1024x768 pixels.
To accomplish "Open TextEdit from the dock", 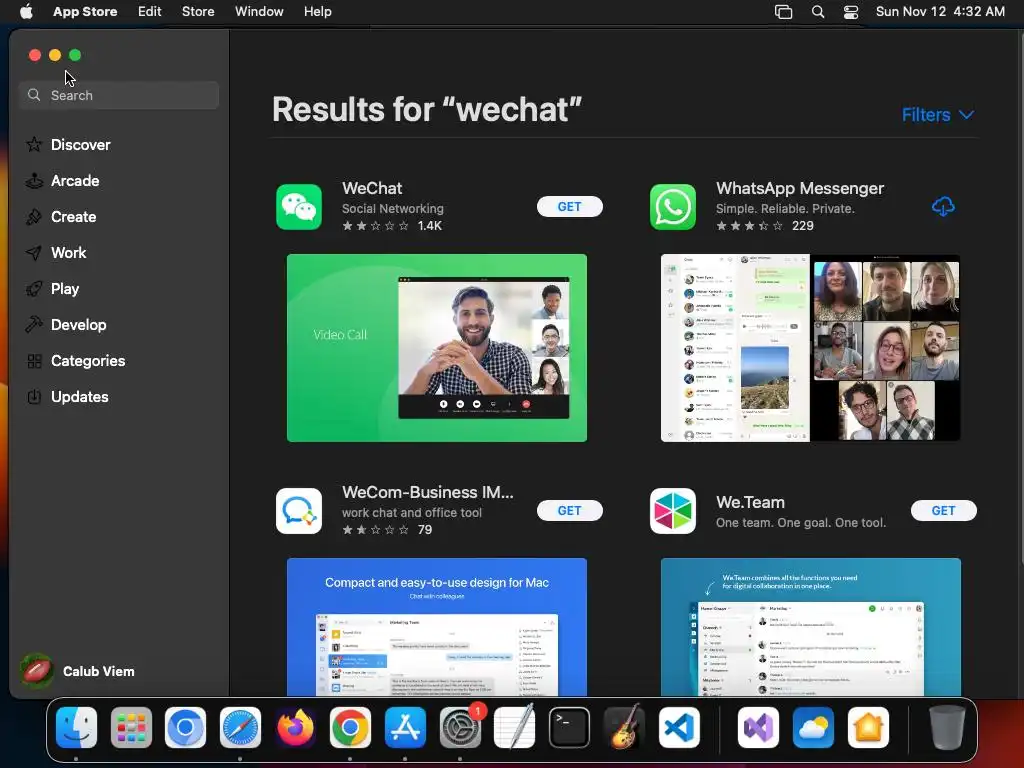I will [x=515, y=727].
